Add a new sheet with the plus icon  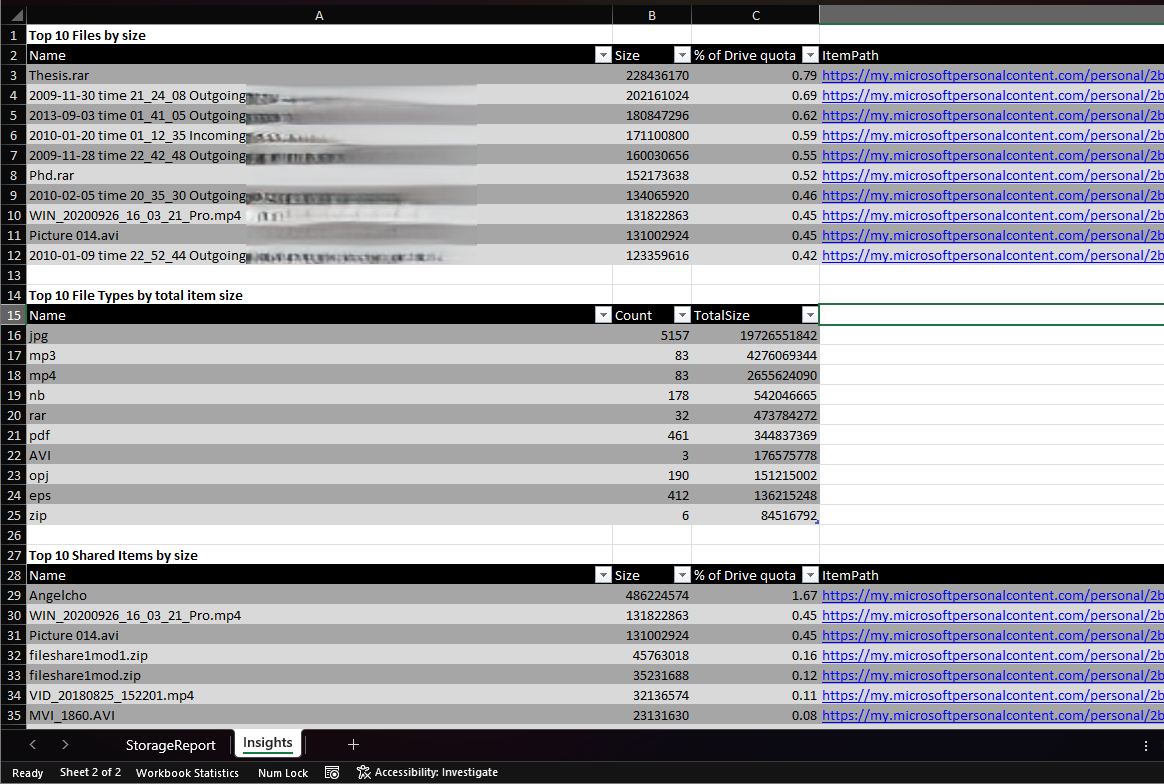(x=353, y=744)
